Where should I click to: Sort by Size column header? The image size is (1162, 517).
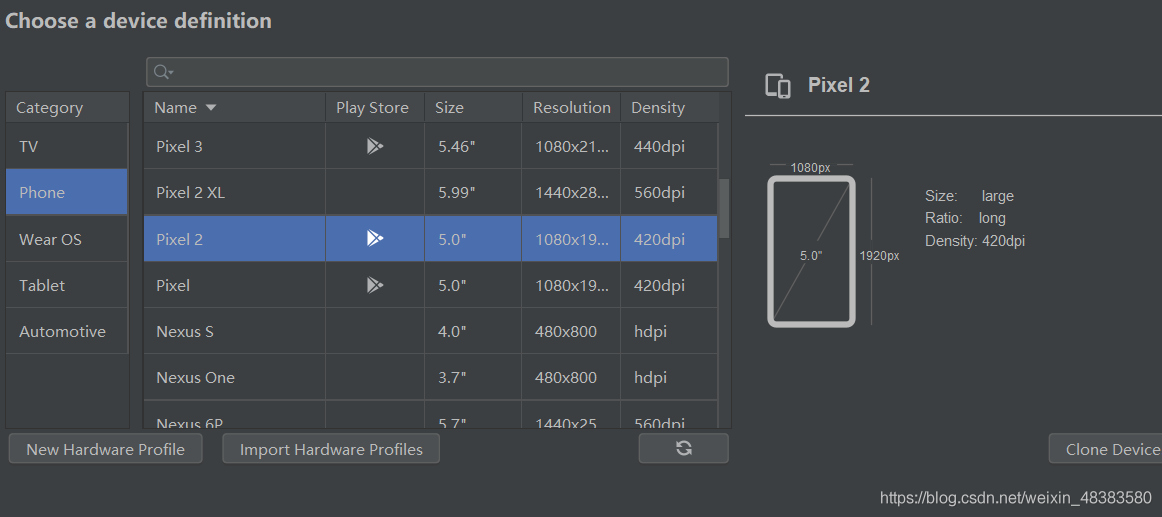coord(473,107)
